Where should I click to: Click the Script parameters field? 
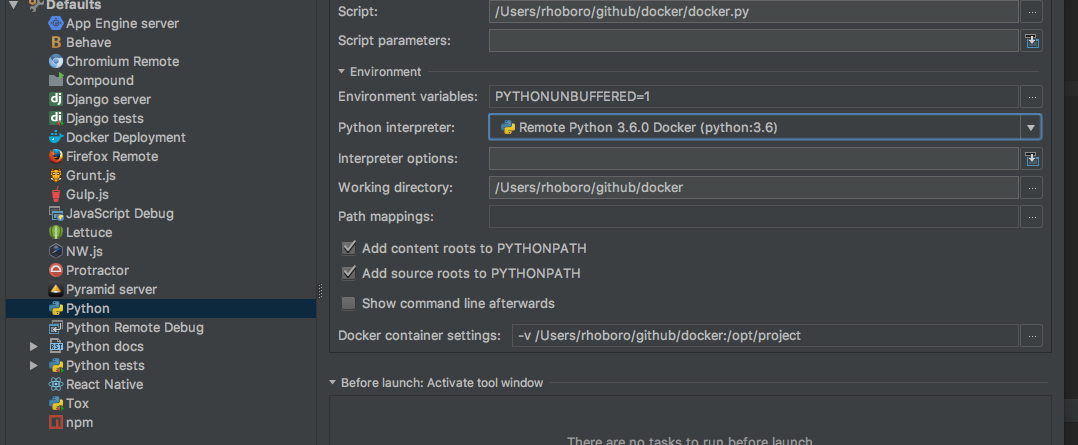pyautogui.click(x=754, y=41)
